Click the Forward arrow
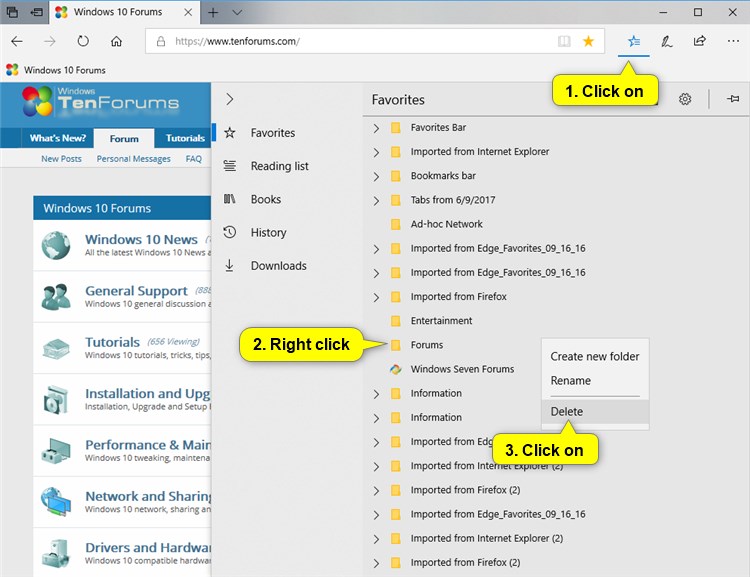 pyautogui.click(x=50, y=41)
